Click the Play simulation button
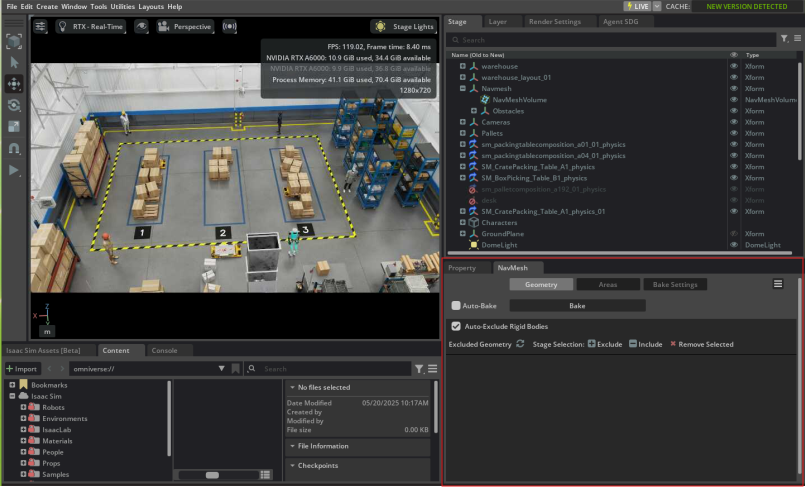The width and height of the screenshot is (805, 487). 14,170
